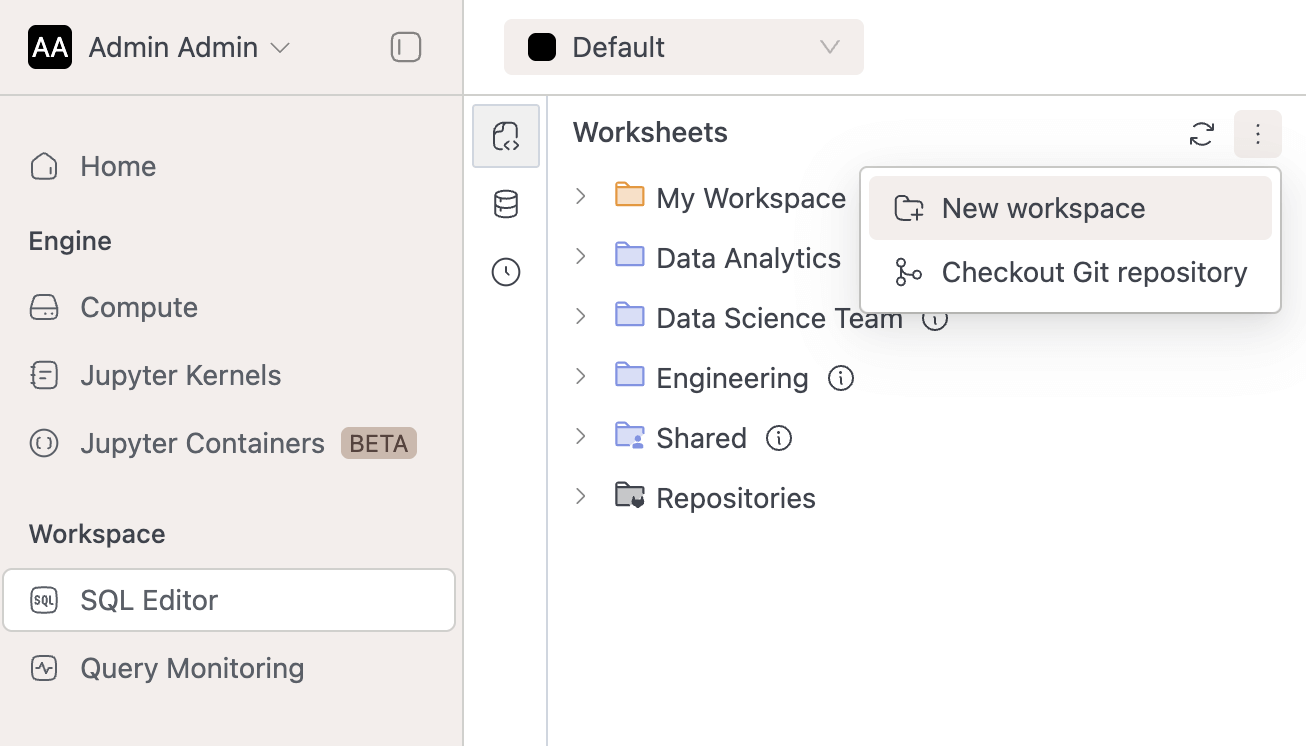Switch to the Worksheets panel tab icon
This screenshot has width=1306, height=746.
coord(506,136)
